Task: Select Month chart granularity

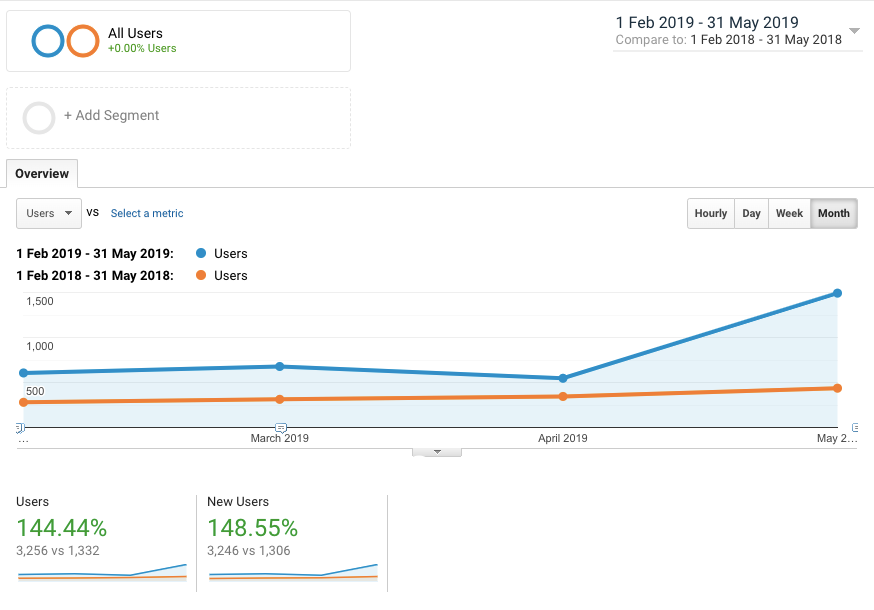Action: click(x=834, y=214)
